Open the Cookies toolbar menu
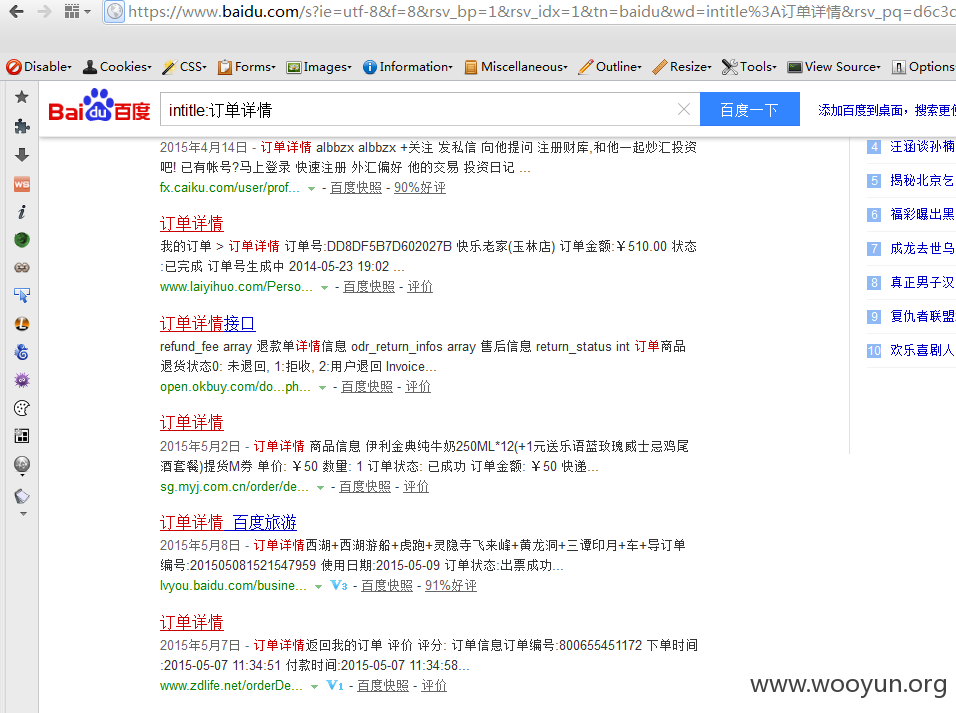Image resolution: width=956 pixels, height=713 pixels. [x=117, y=66]
